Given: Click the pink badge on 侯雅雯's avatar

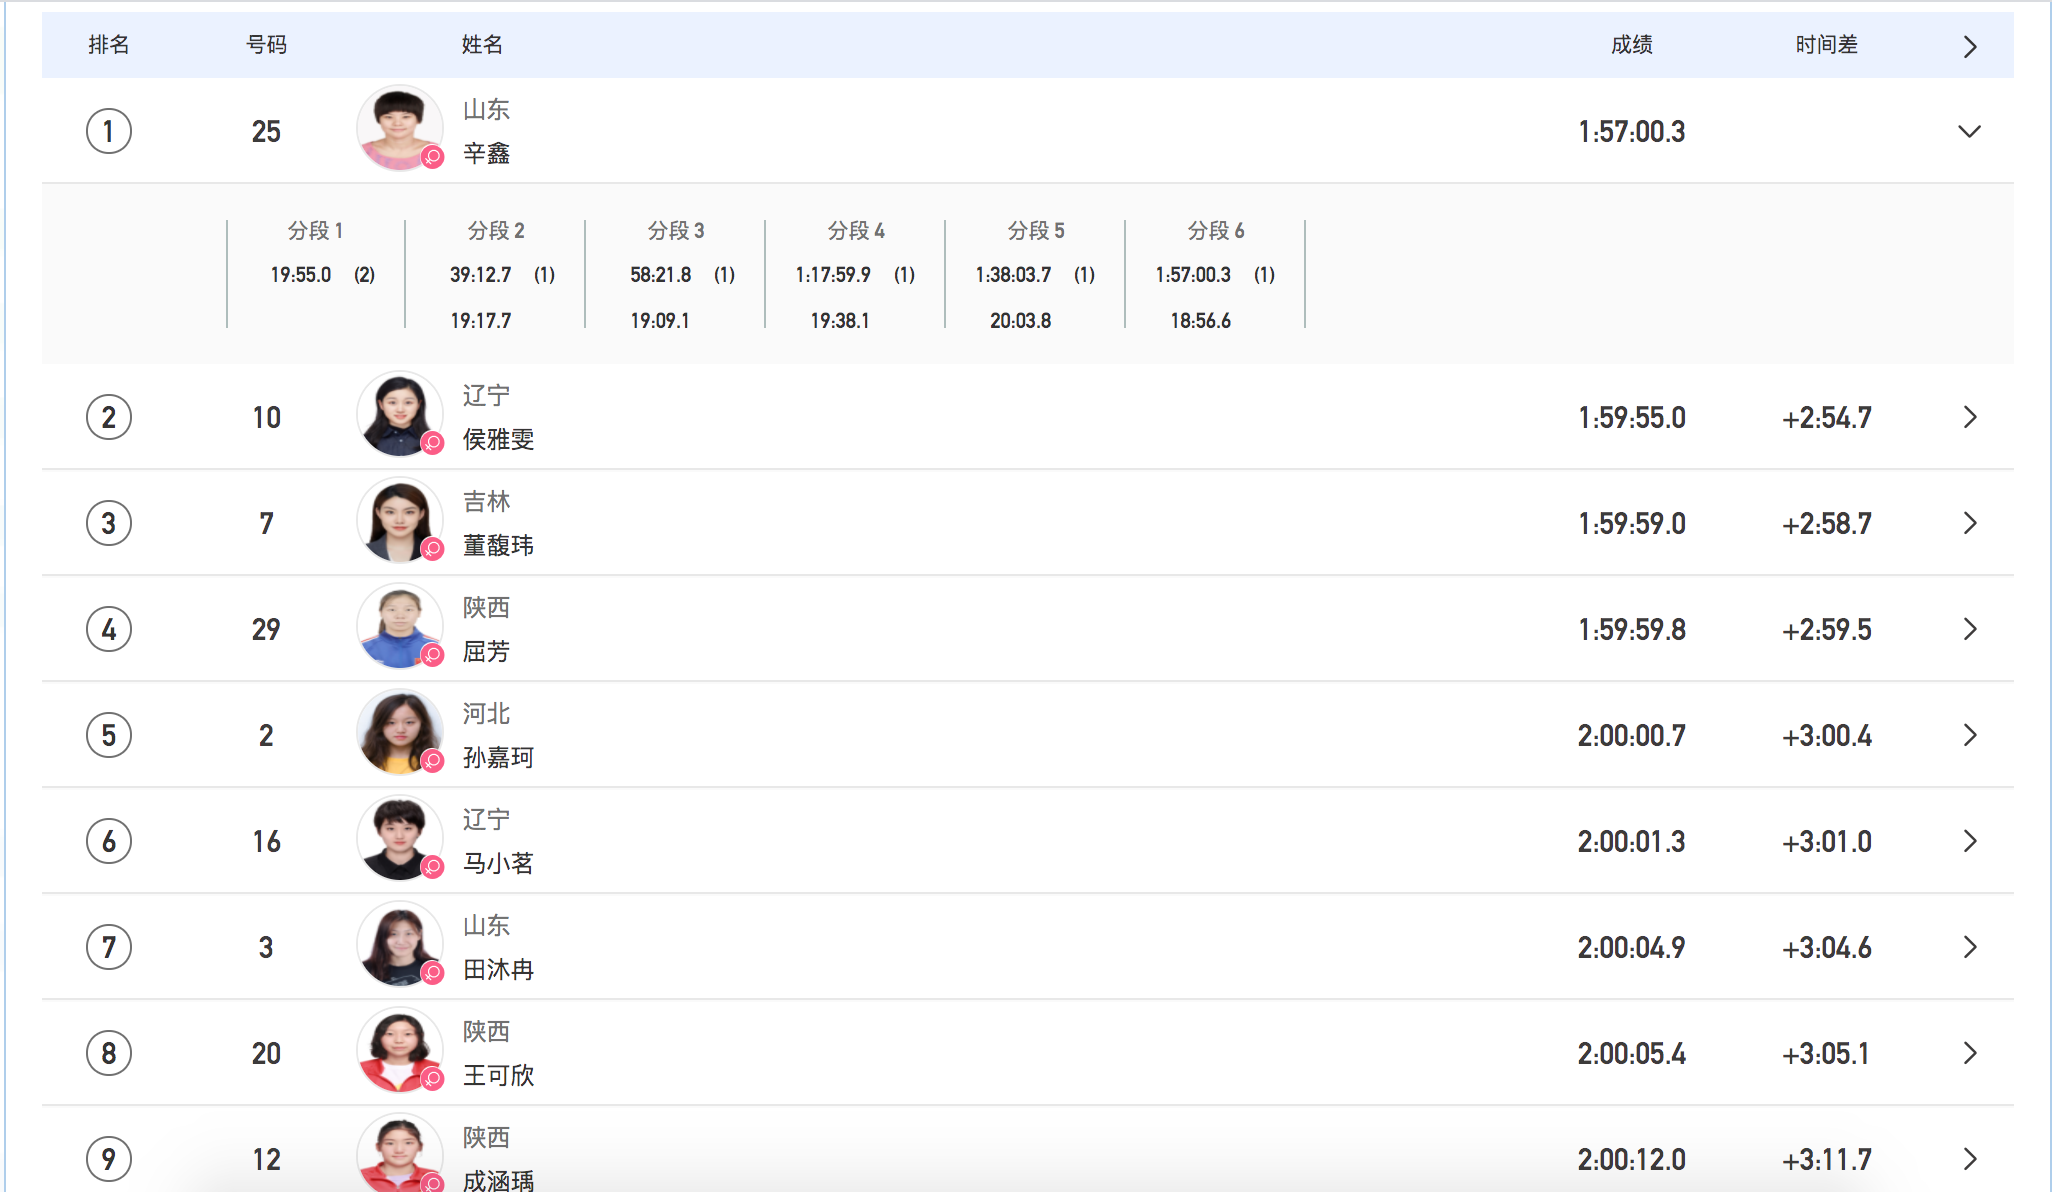Looking at the screenshot, I should point(432,443).
